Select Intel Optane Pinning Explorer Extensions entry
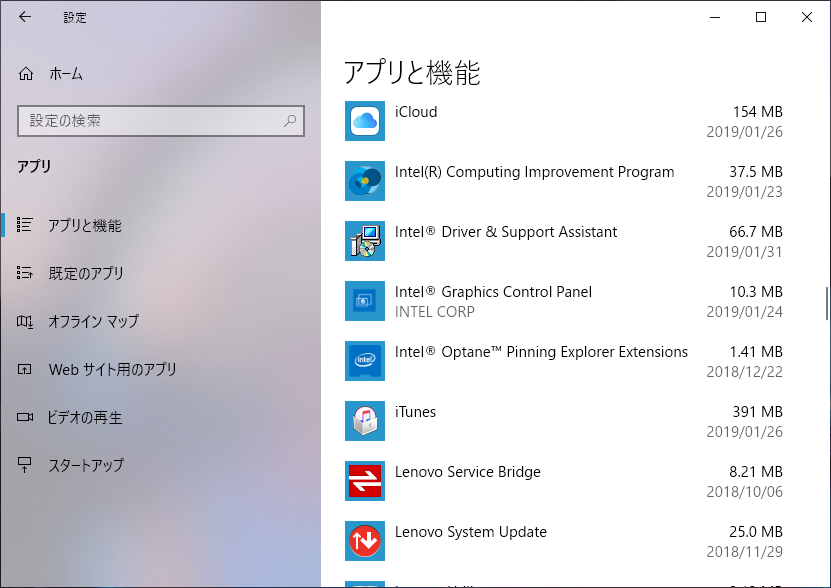 pyautogui.click(x=541, y=352)
